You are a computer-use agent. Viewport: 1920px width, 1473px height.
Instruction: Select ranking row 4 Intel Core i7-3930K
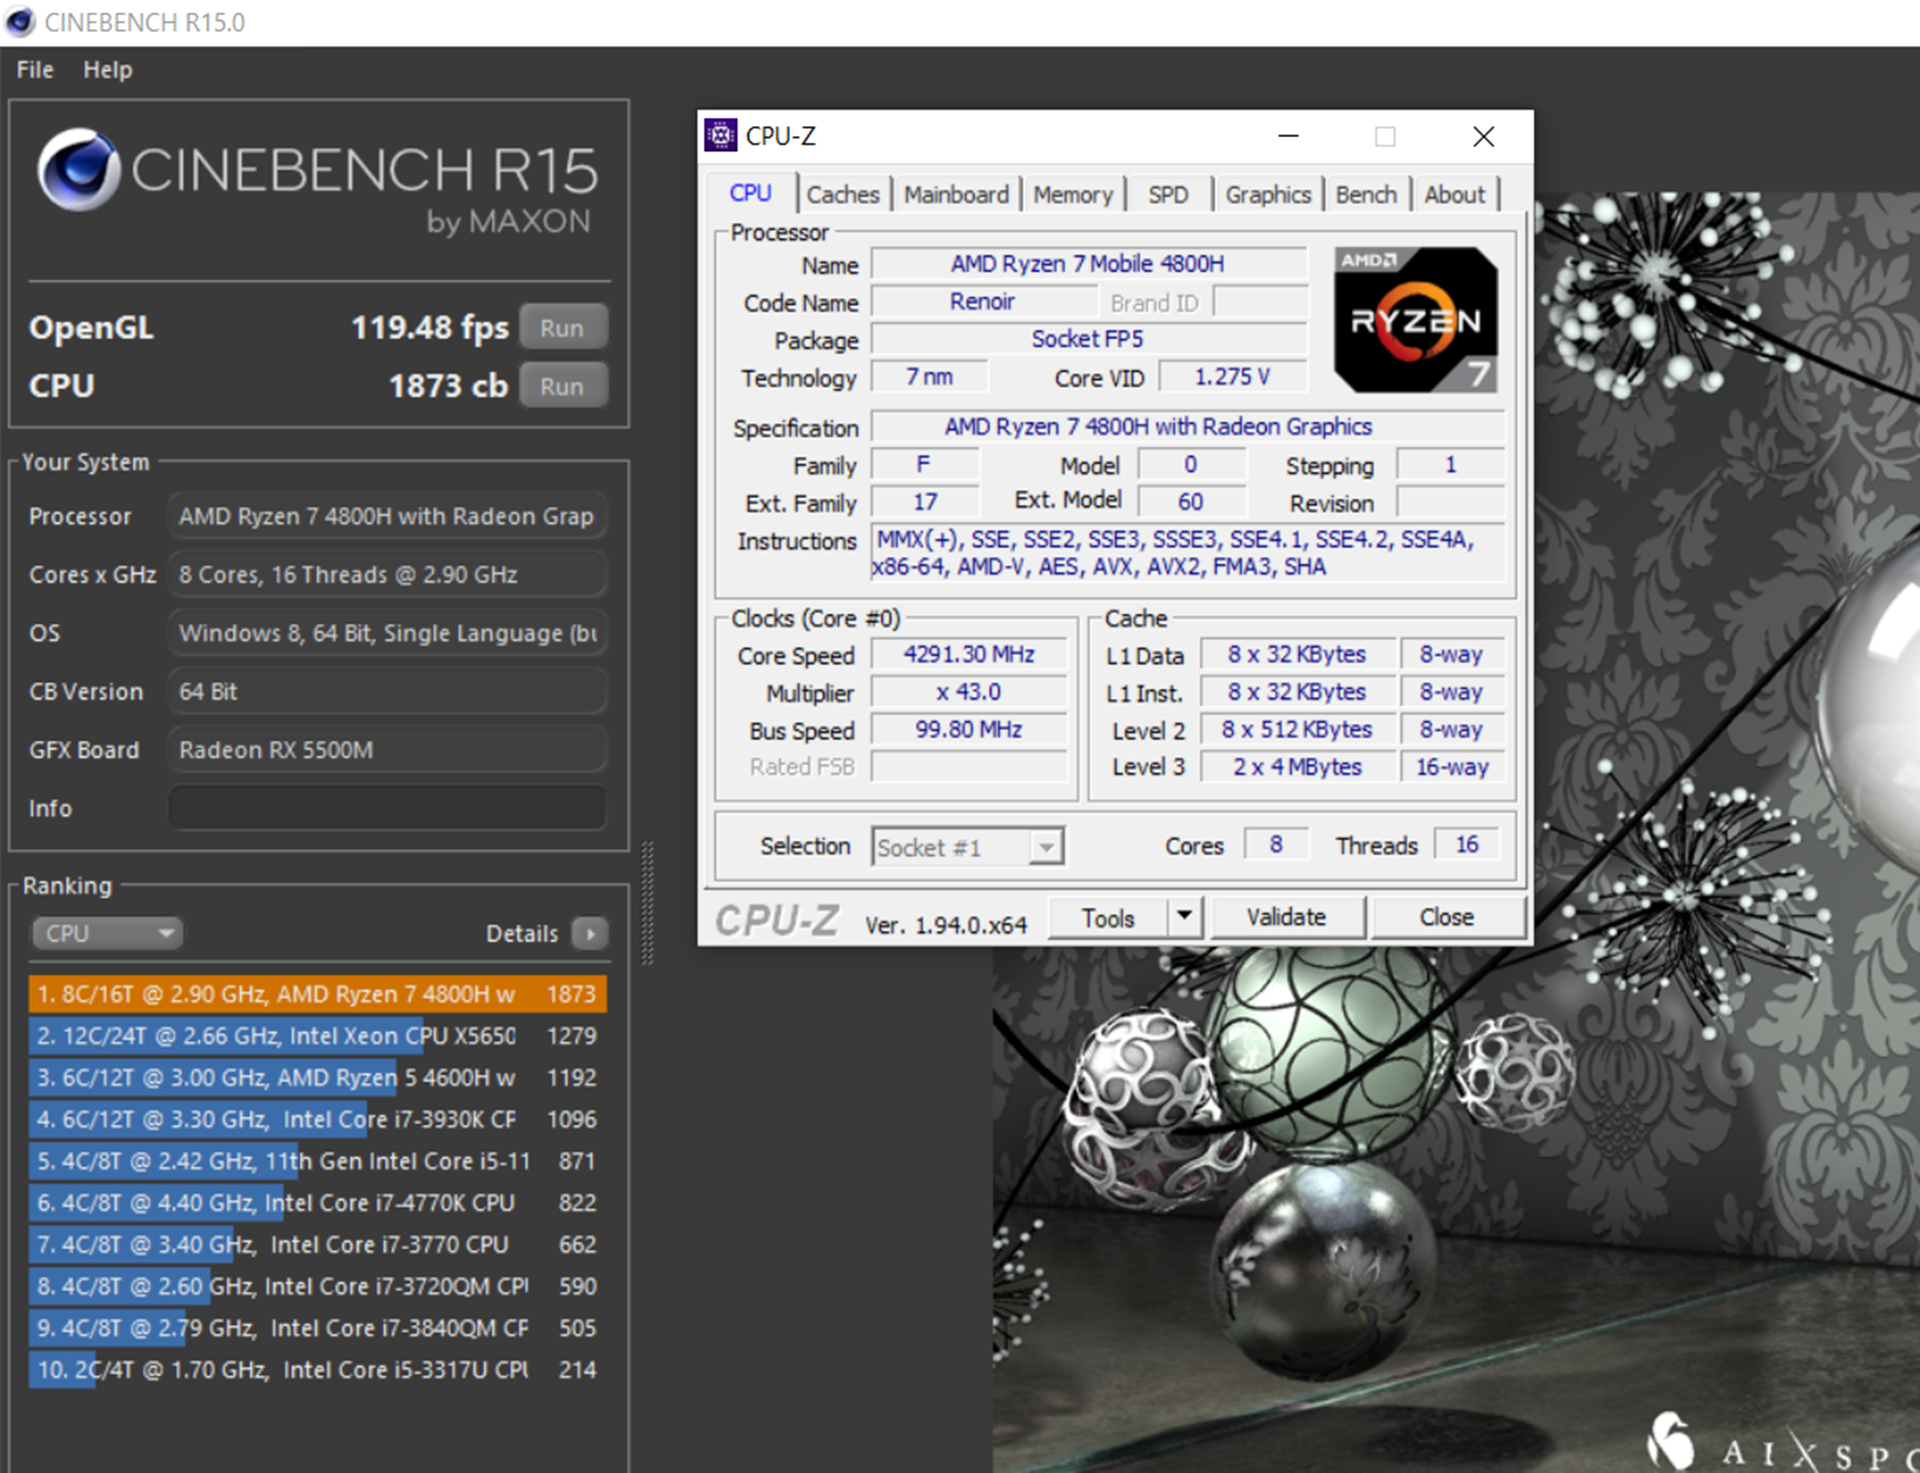[317, 1120]
